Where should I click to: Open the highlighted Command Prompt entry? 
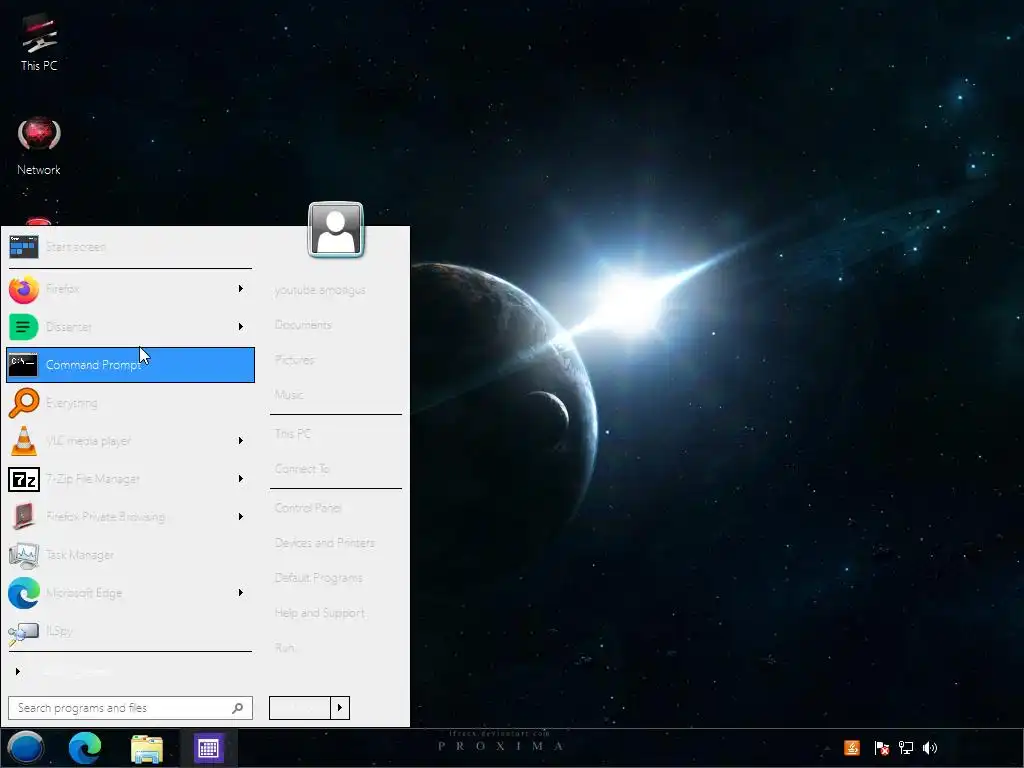130,364
